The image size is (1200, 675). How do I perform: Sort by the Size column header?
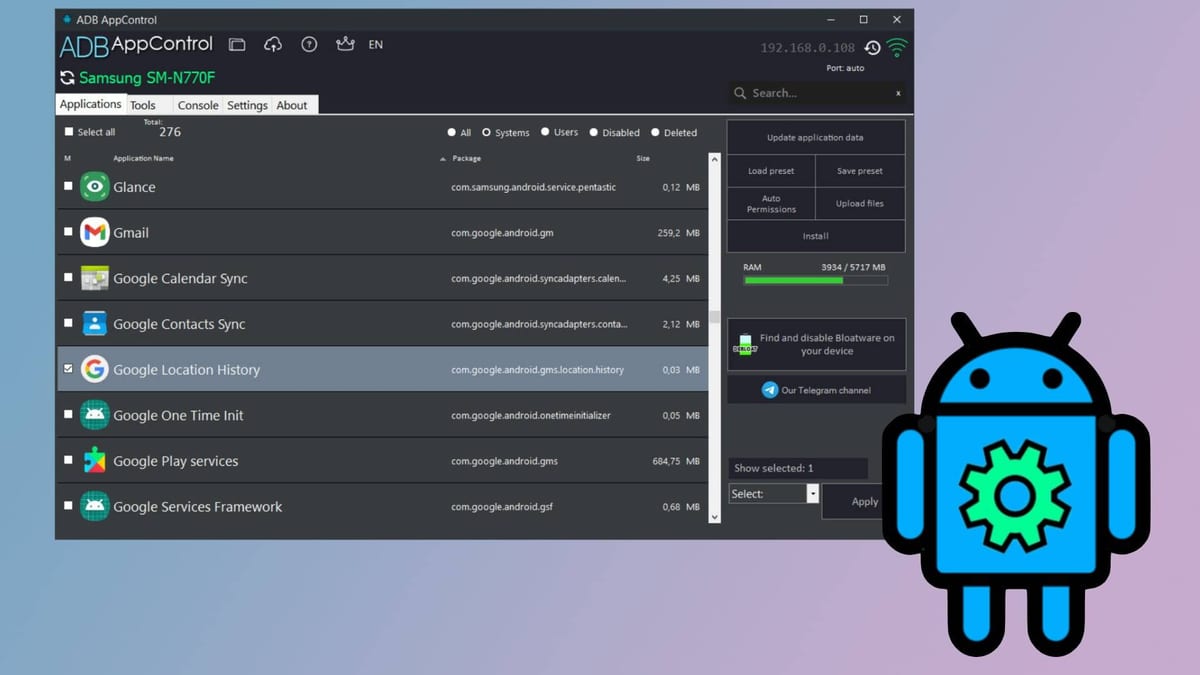click(643, 158)
